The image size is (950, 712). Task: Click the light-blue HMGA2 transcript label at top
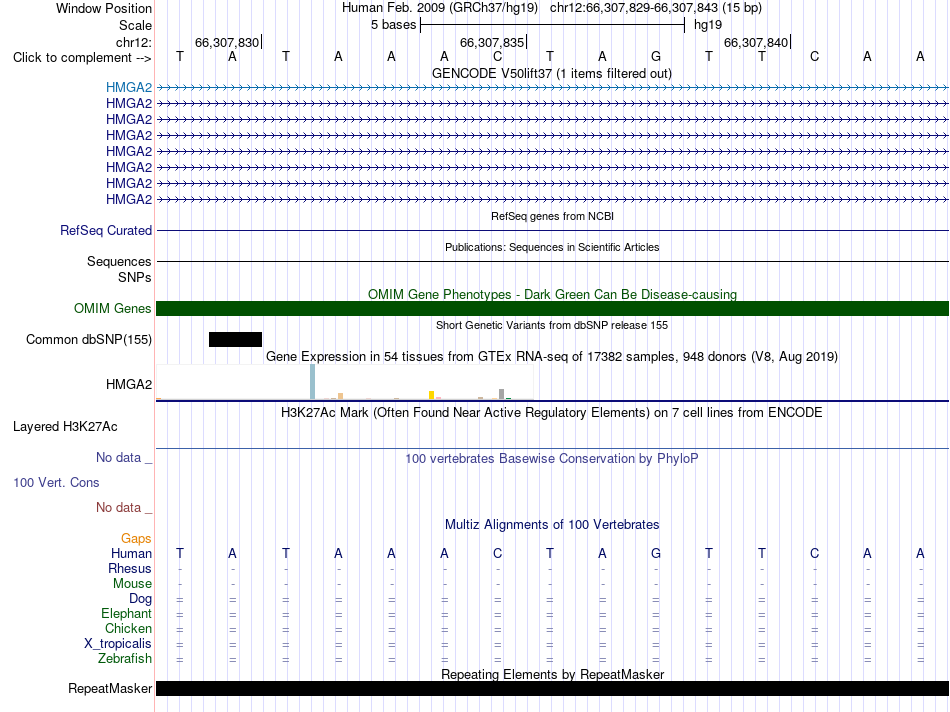point(128,87)
